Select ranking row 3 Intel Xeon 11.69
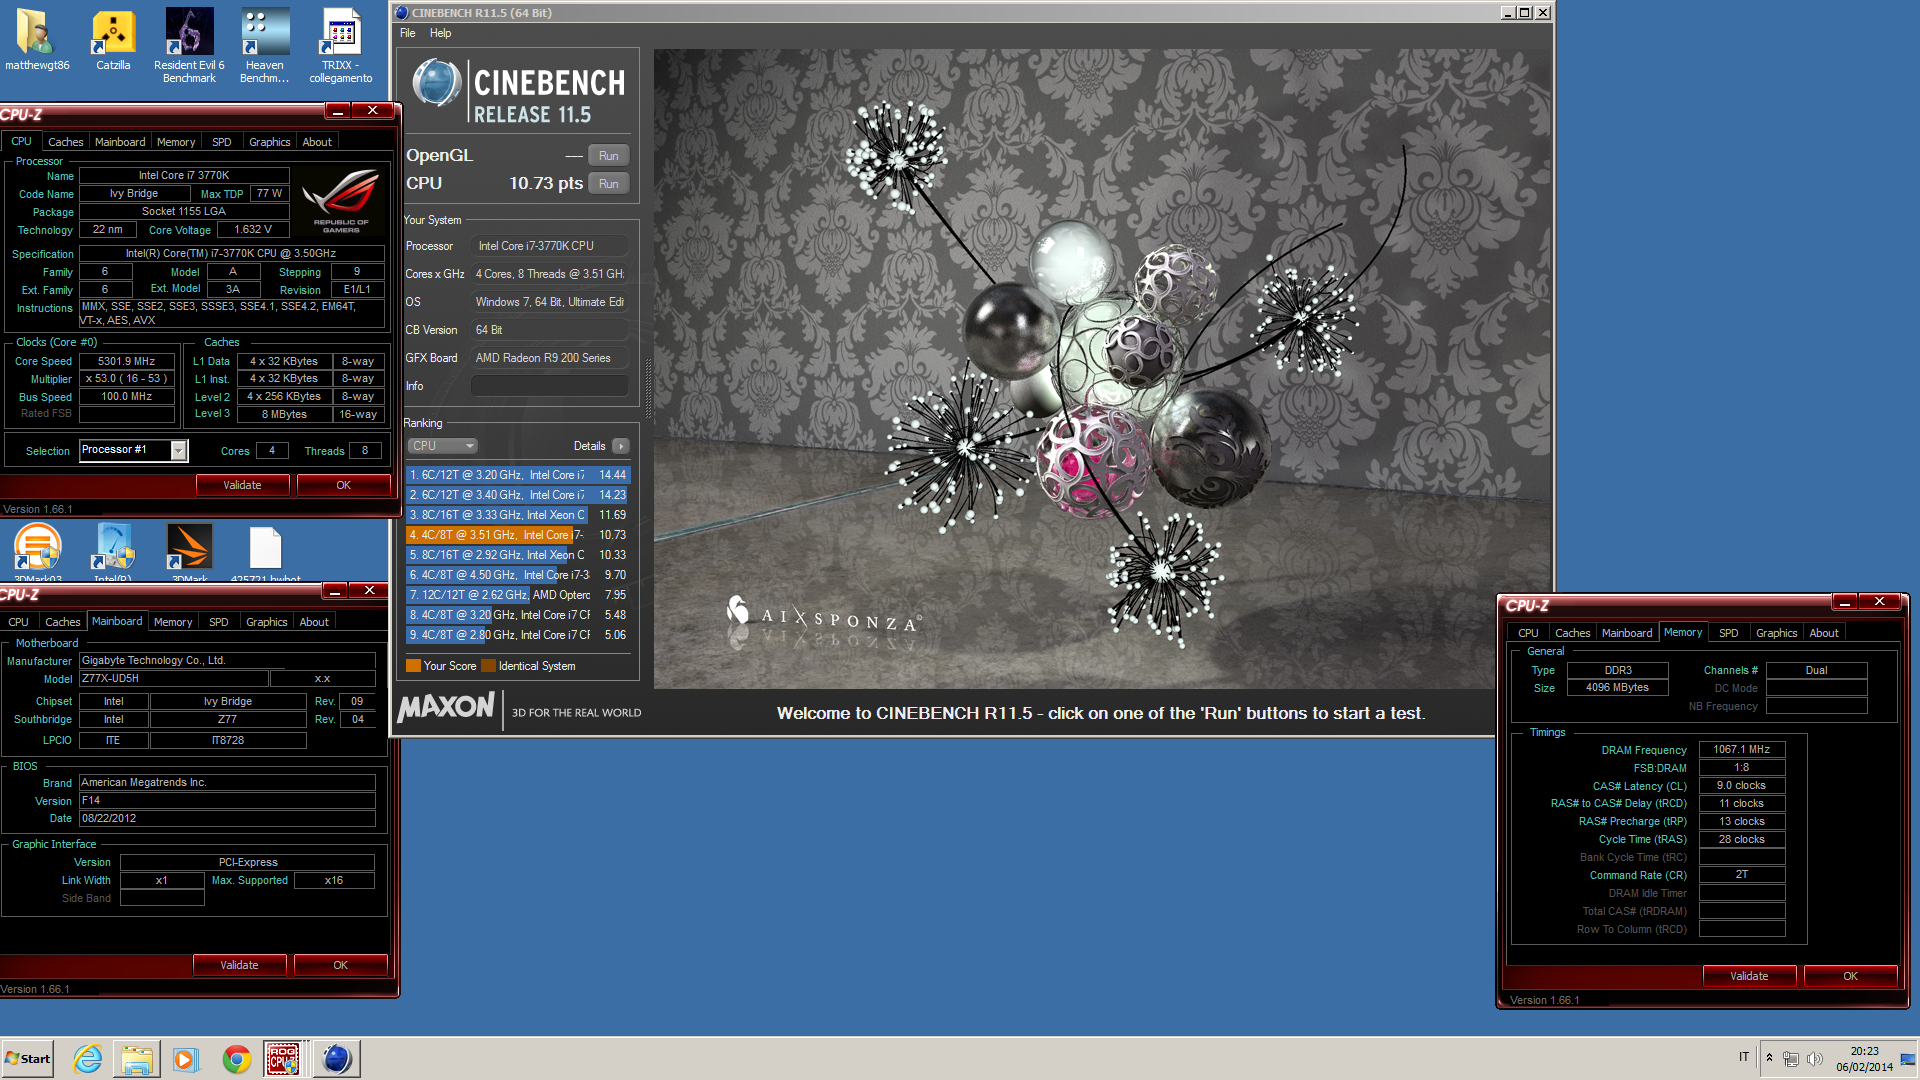1920x1080 pixels. coord(518,515)
